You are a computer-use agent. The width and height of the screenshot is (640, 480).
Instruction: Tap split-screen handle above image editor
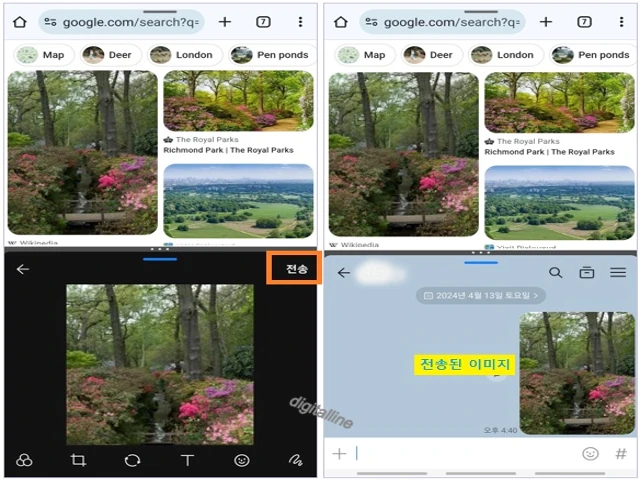[160, 249]
